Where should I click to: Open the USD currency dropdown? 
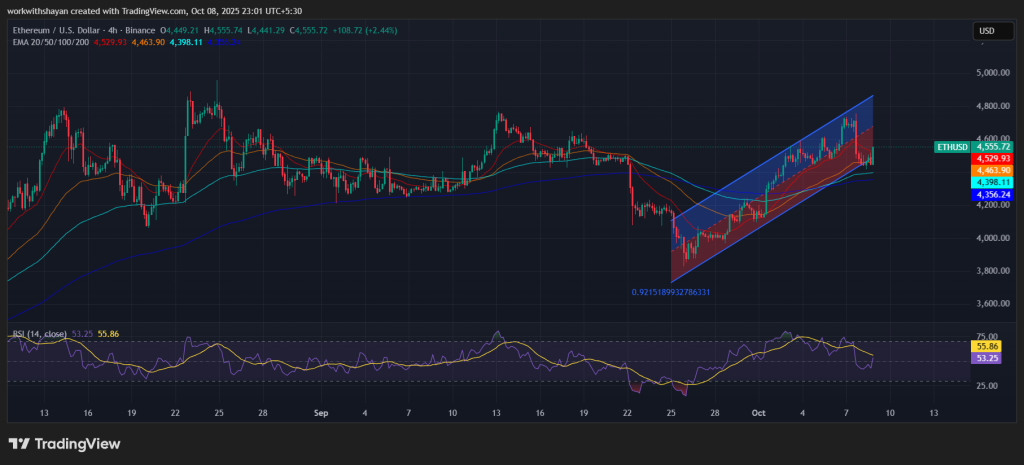(986, 32)
